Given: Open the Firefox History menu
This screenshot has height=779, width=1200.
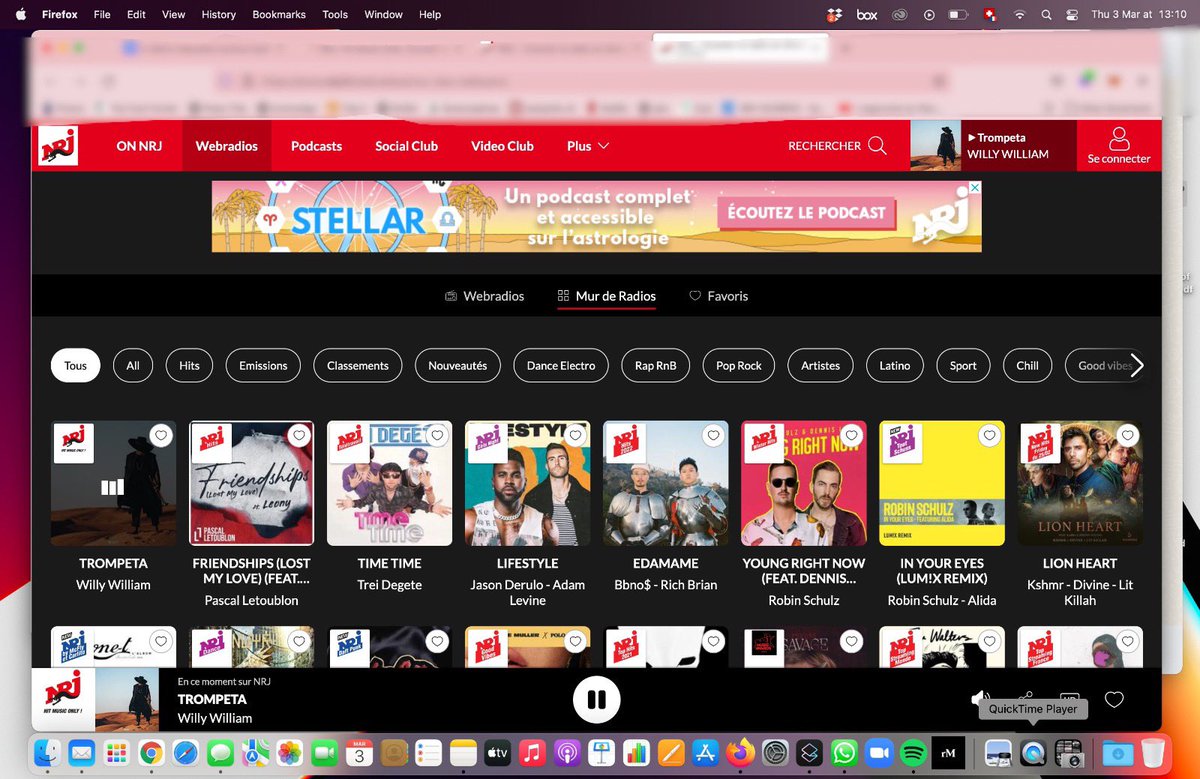Looking at the screenshot, I should tap(218, 15).
